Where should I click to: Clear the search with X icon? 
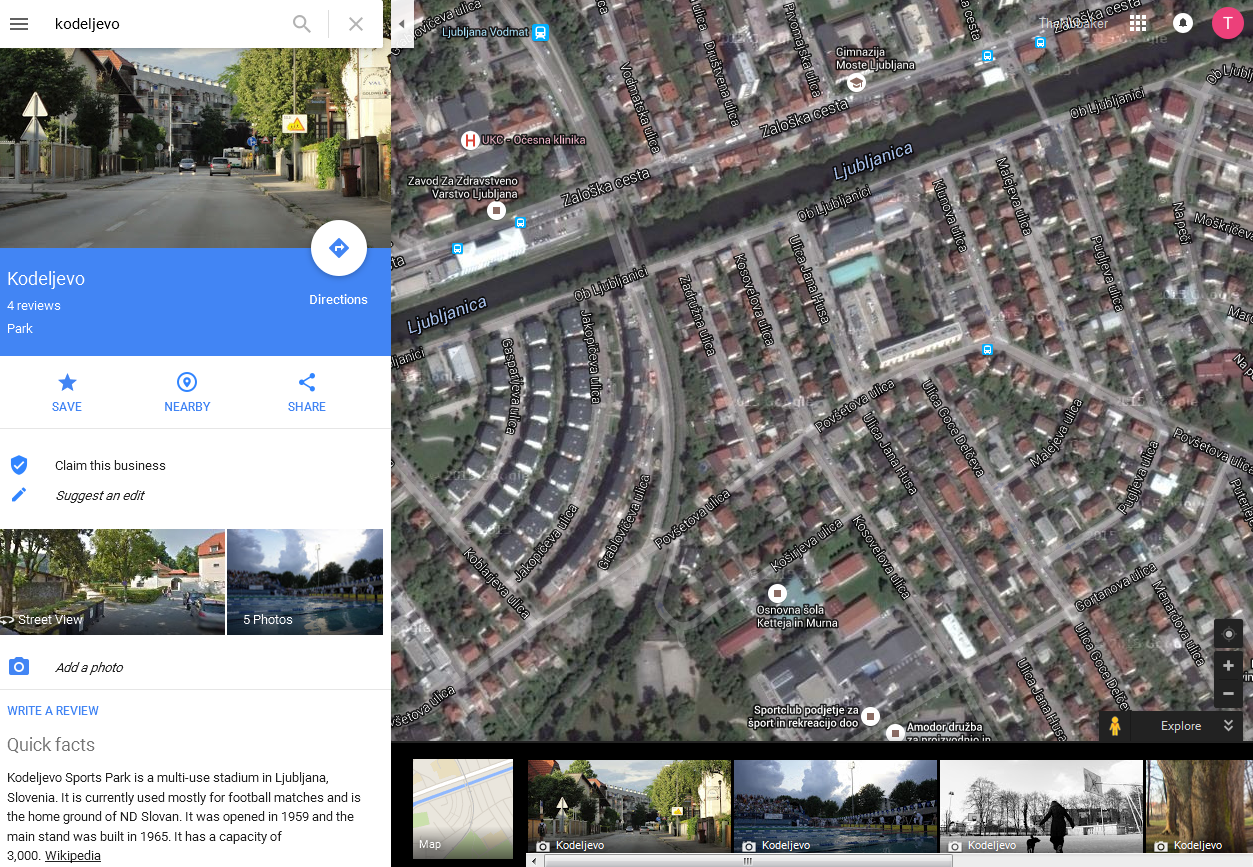356,24
